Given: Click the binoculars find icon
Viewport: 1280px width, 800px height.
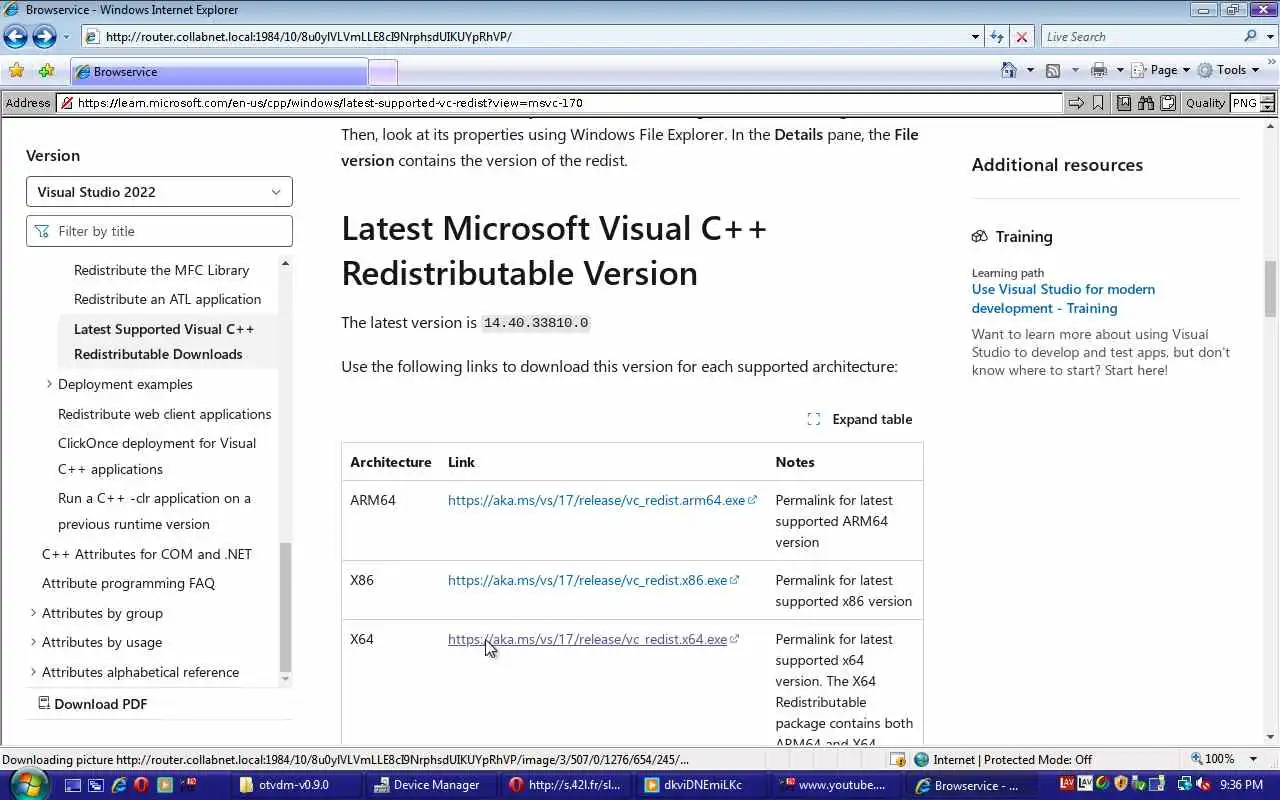Looking at the screenshot, I should point(1146,103).
